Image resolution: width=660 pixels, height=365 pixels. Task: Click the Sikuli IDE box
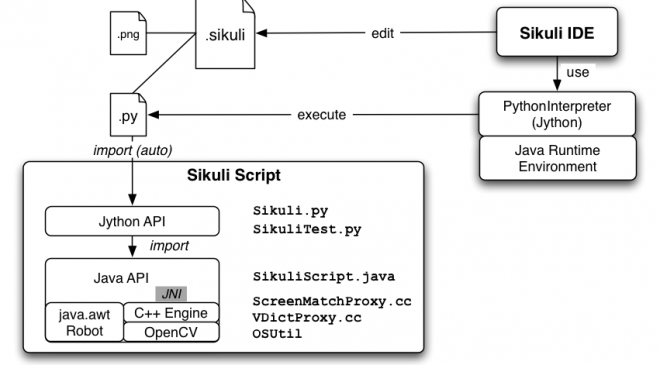[x=557, y=32]
